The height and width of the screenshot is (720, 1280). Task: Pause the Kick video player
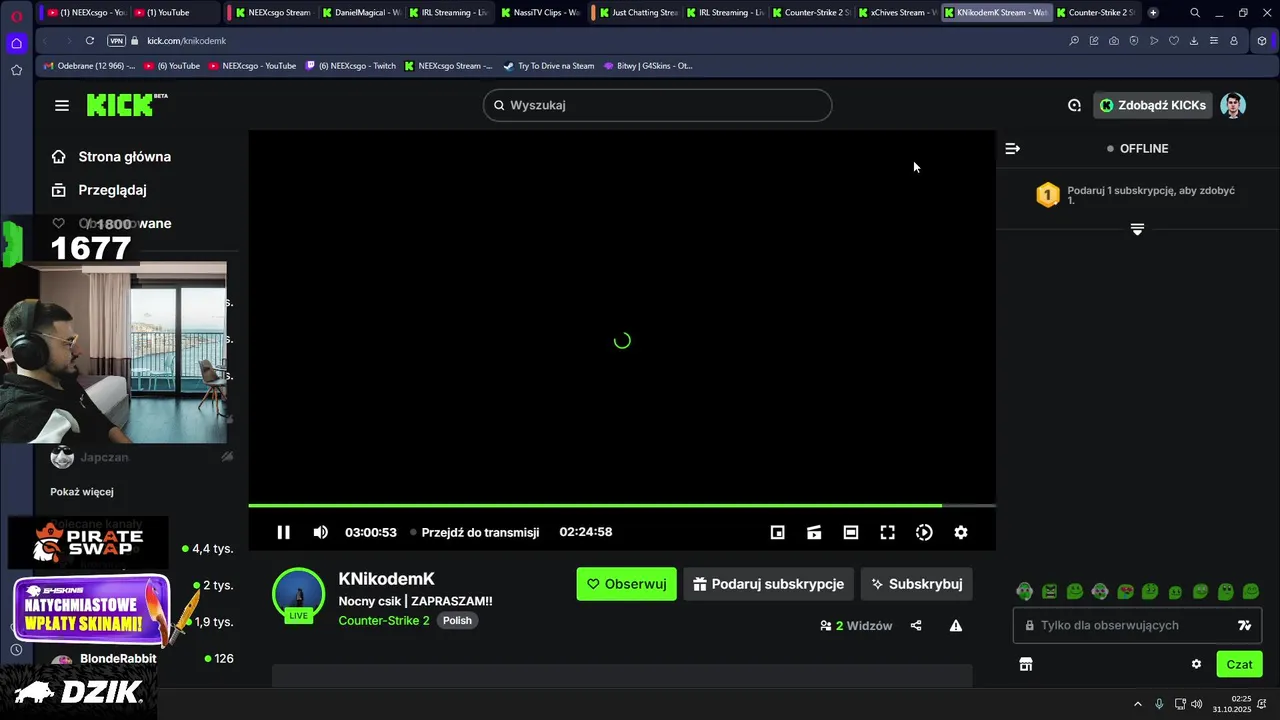pos(283,532)
